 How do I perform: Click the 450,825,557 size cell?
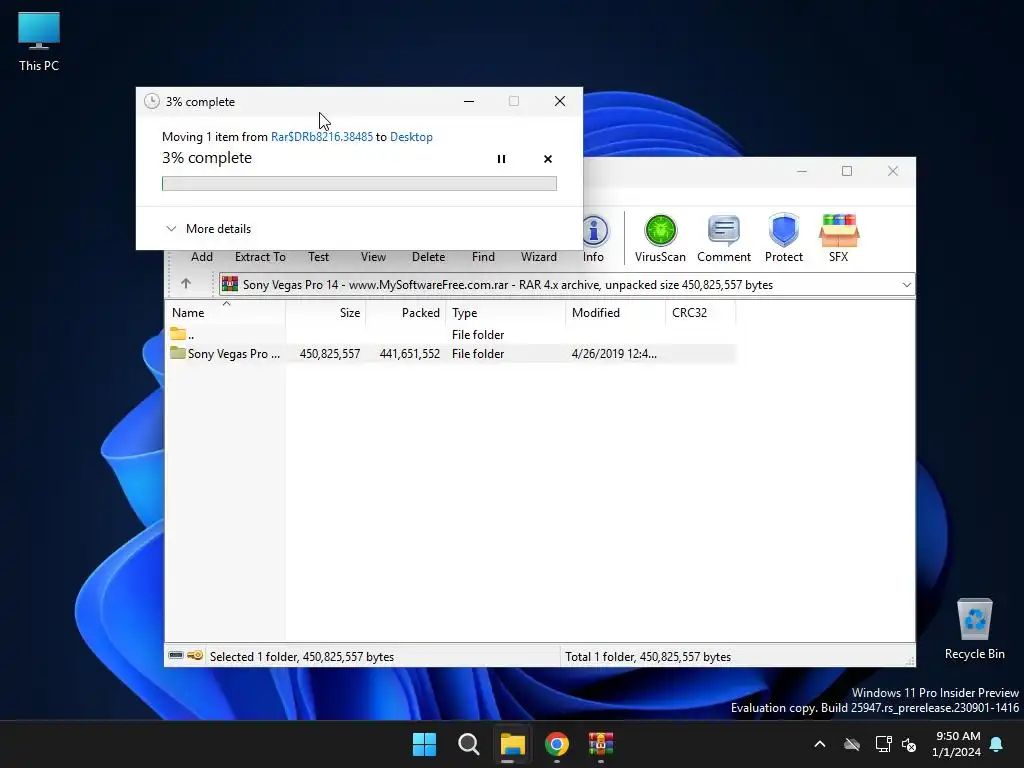(x=330, y=353)
